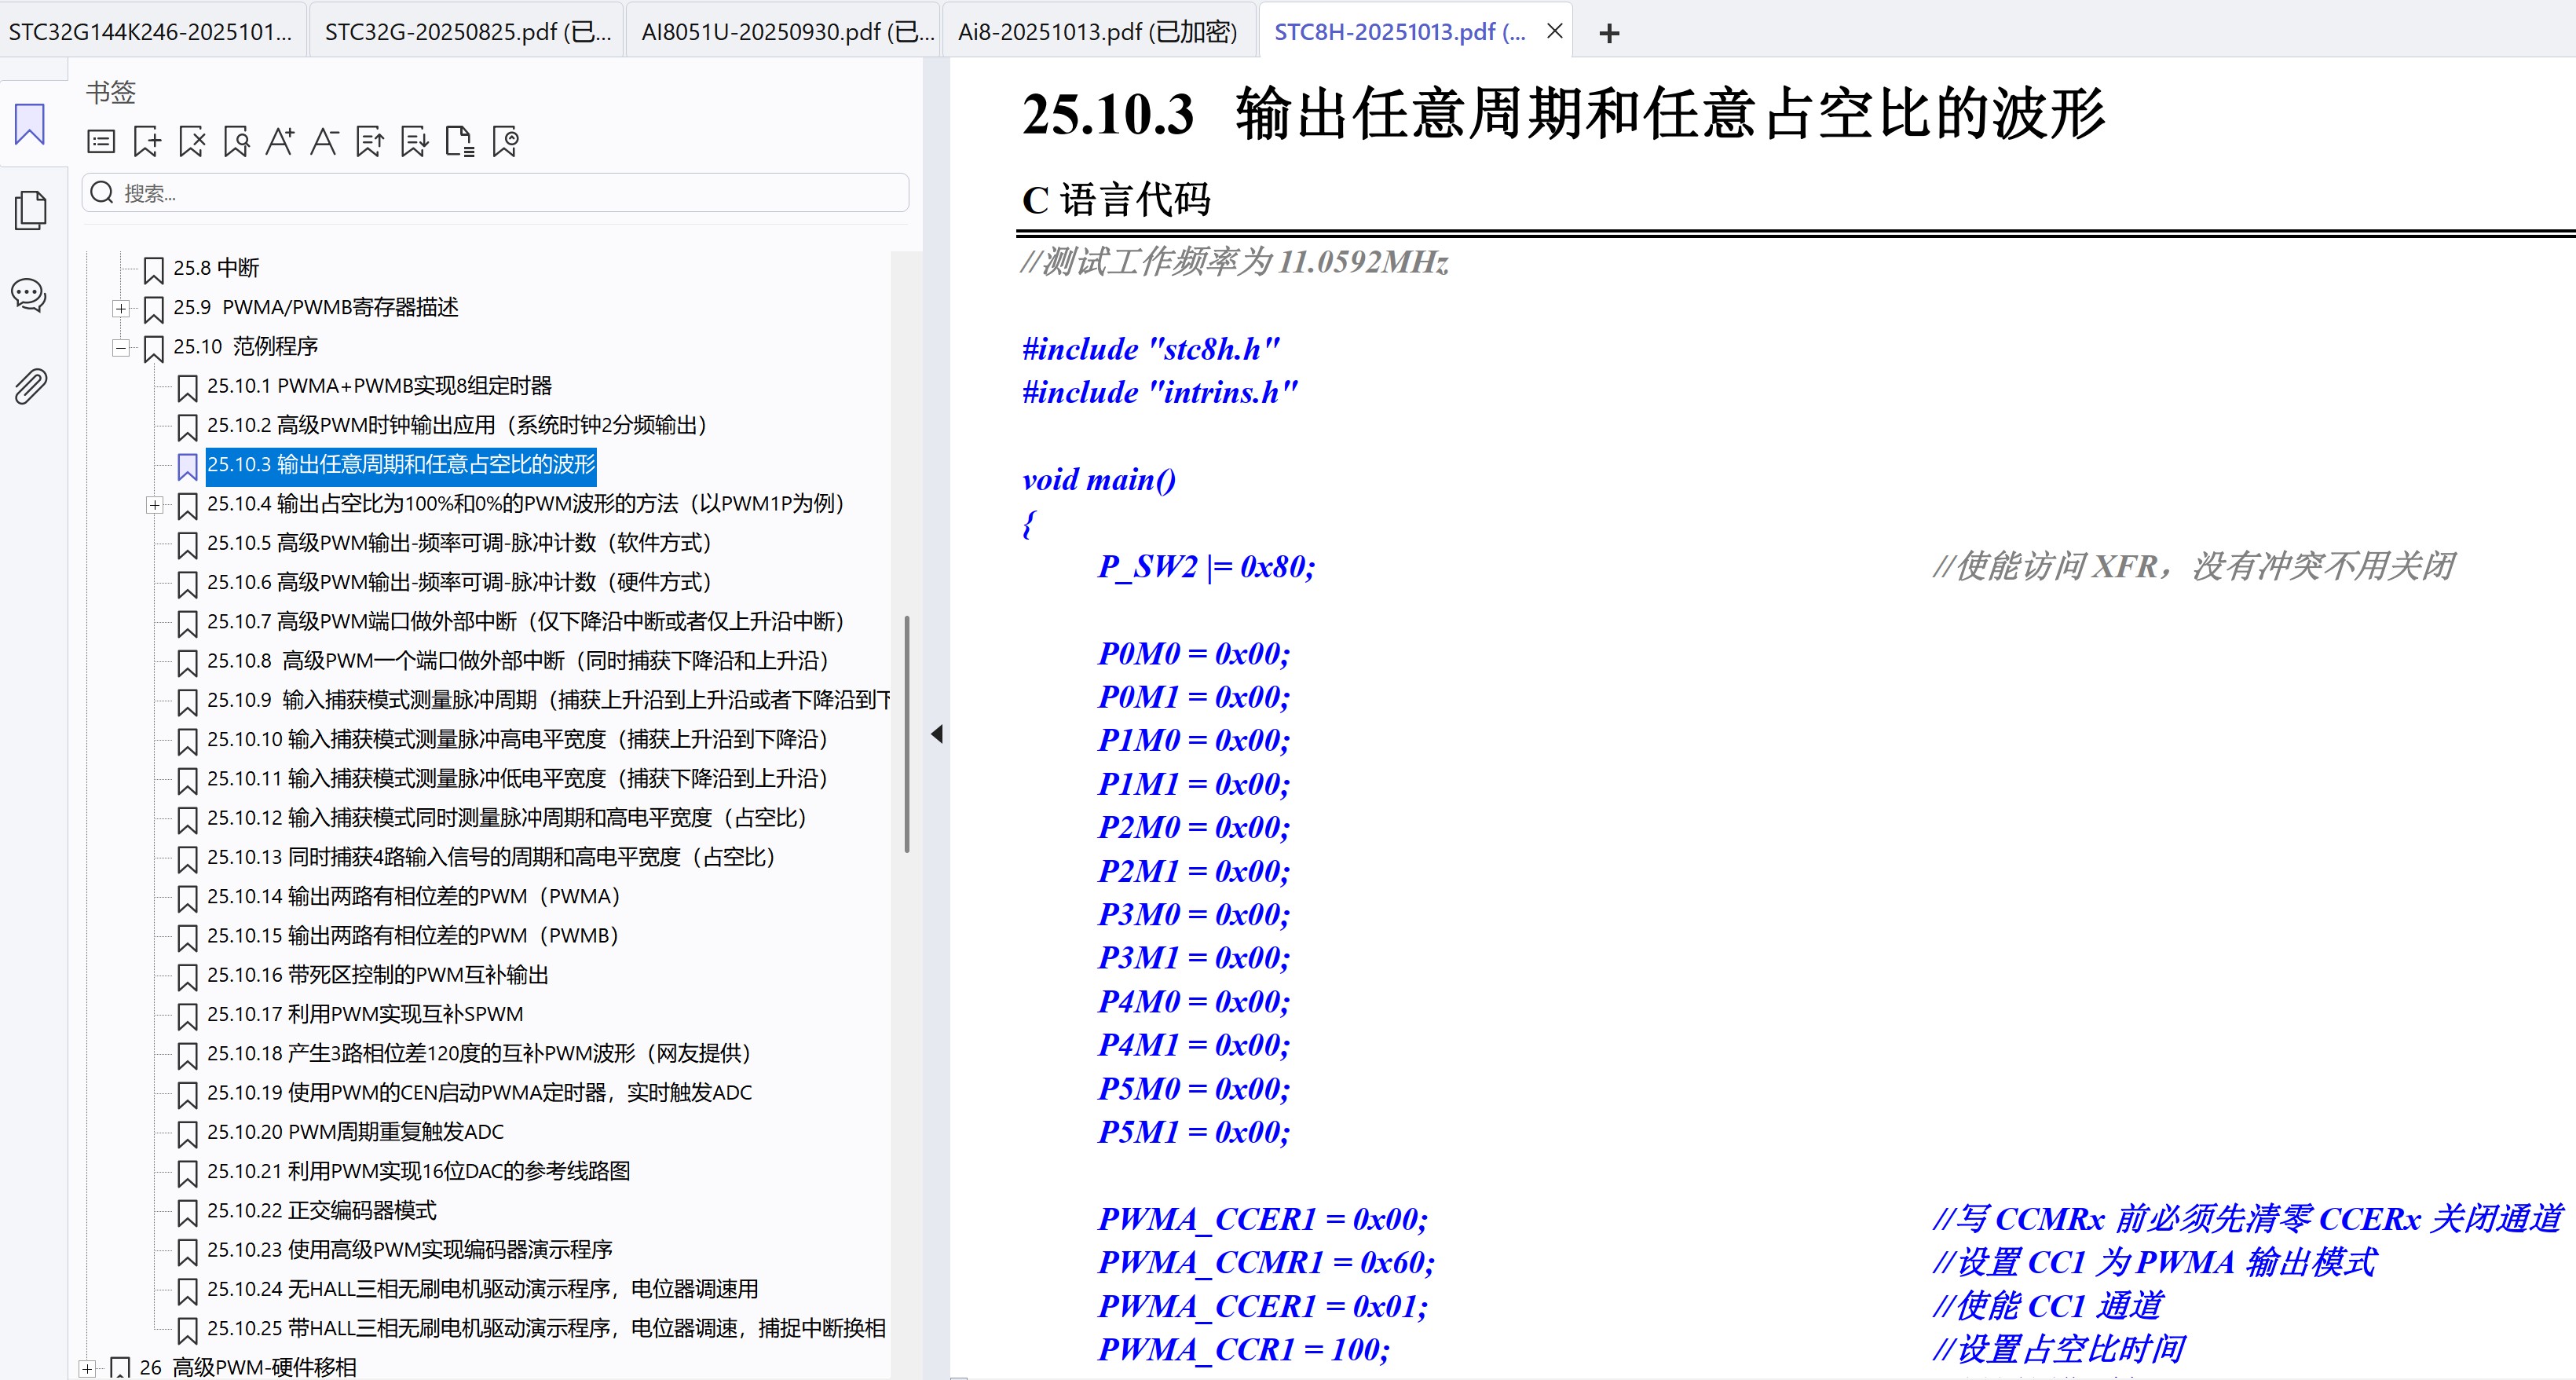Move selected bookmark up
Screen dimensions: 2576x1380
[368, 141]
